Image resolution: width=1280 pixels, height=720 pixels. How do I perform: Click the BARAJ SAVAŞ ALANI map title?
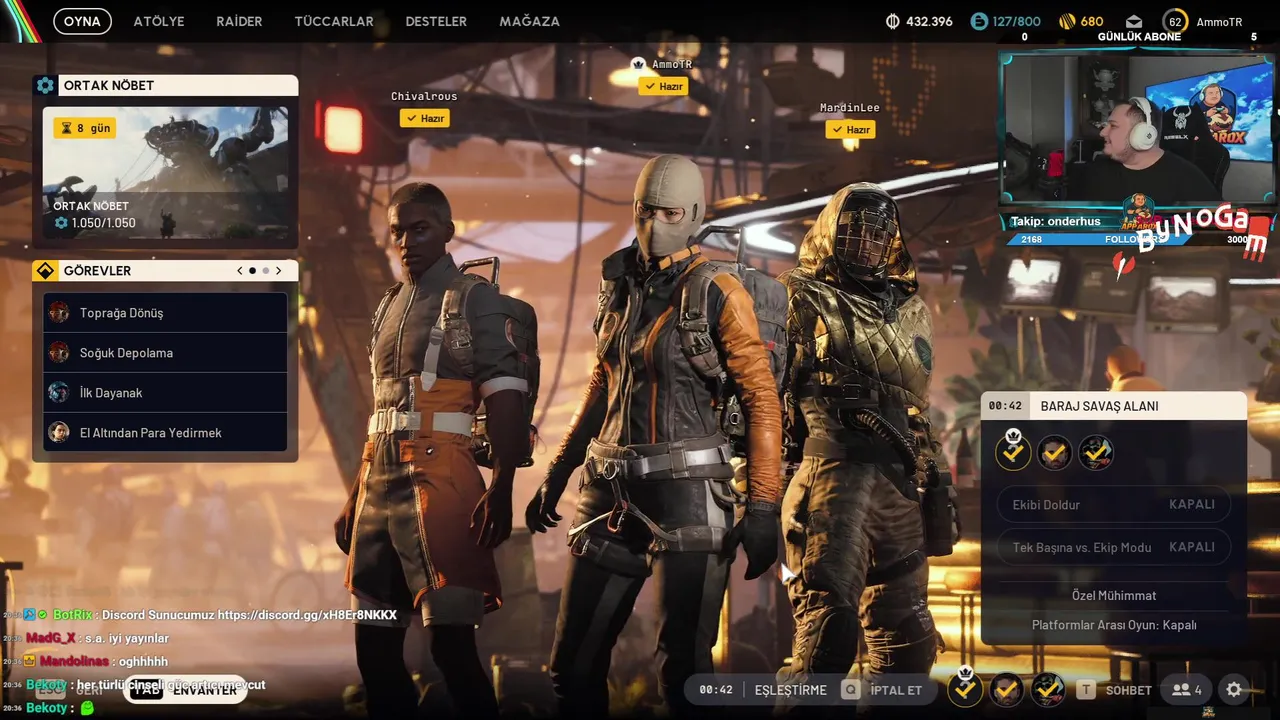click(1099, 406)
